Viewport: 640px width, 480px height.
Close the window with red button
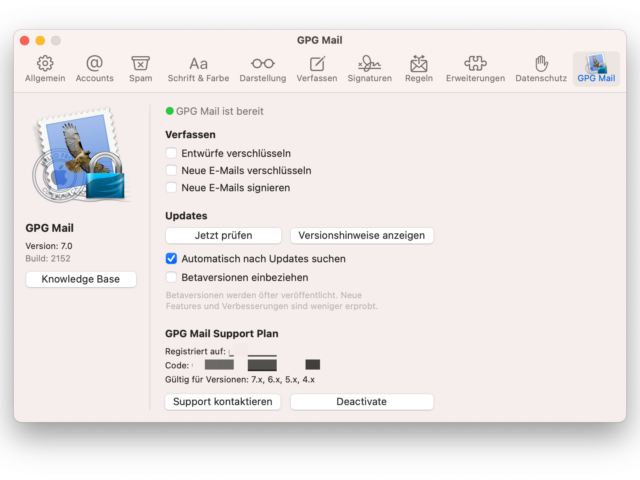tap(24, 40)
